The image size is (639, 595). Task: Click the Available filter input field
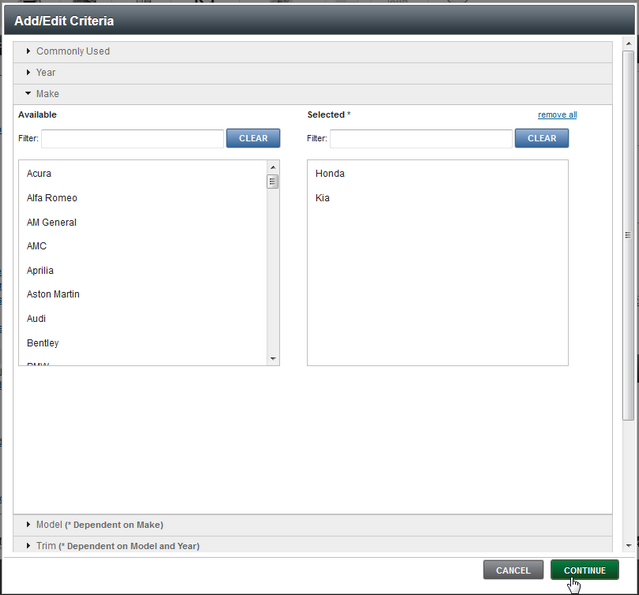[132, 139]
